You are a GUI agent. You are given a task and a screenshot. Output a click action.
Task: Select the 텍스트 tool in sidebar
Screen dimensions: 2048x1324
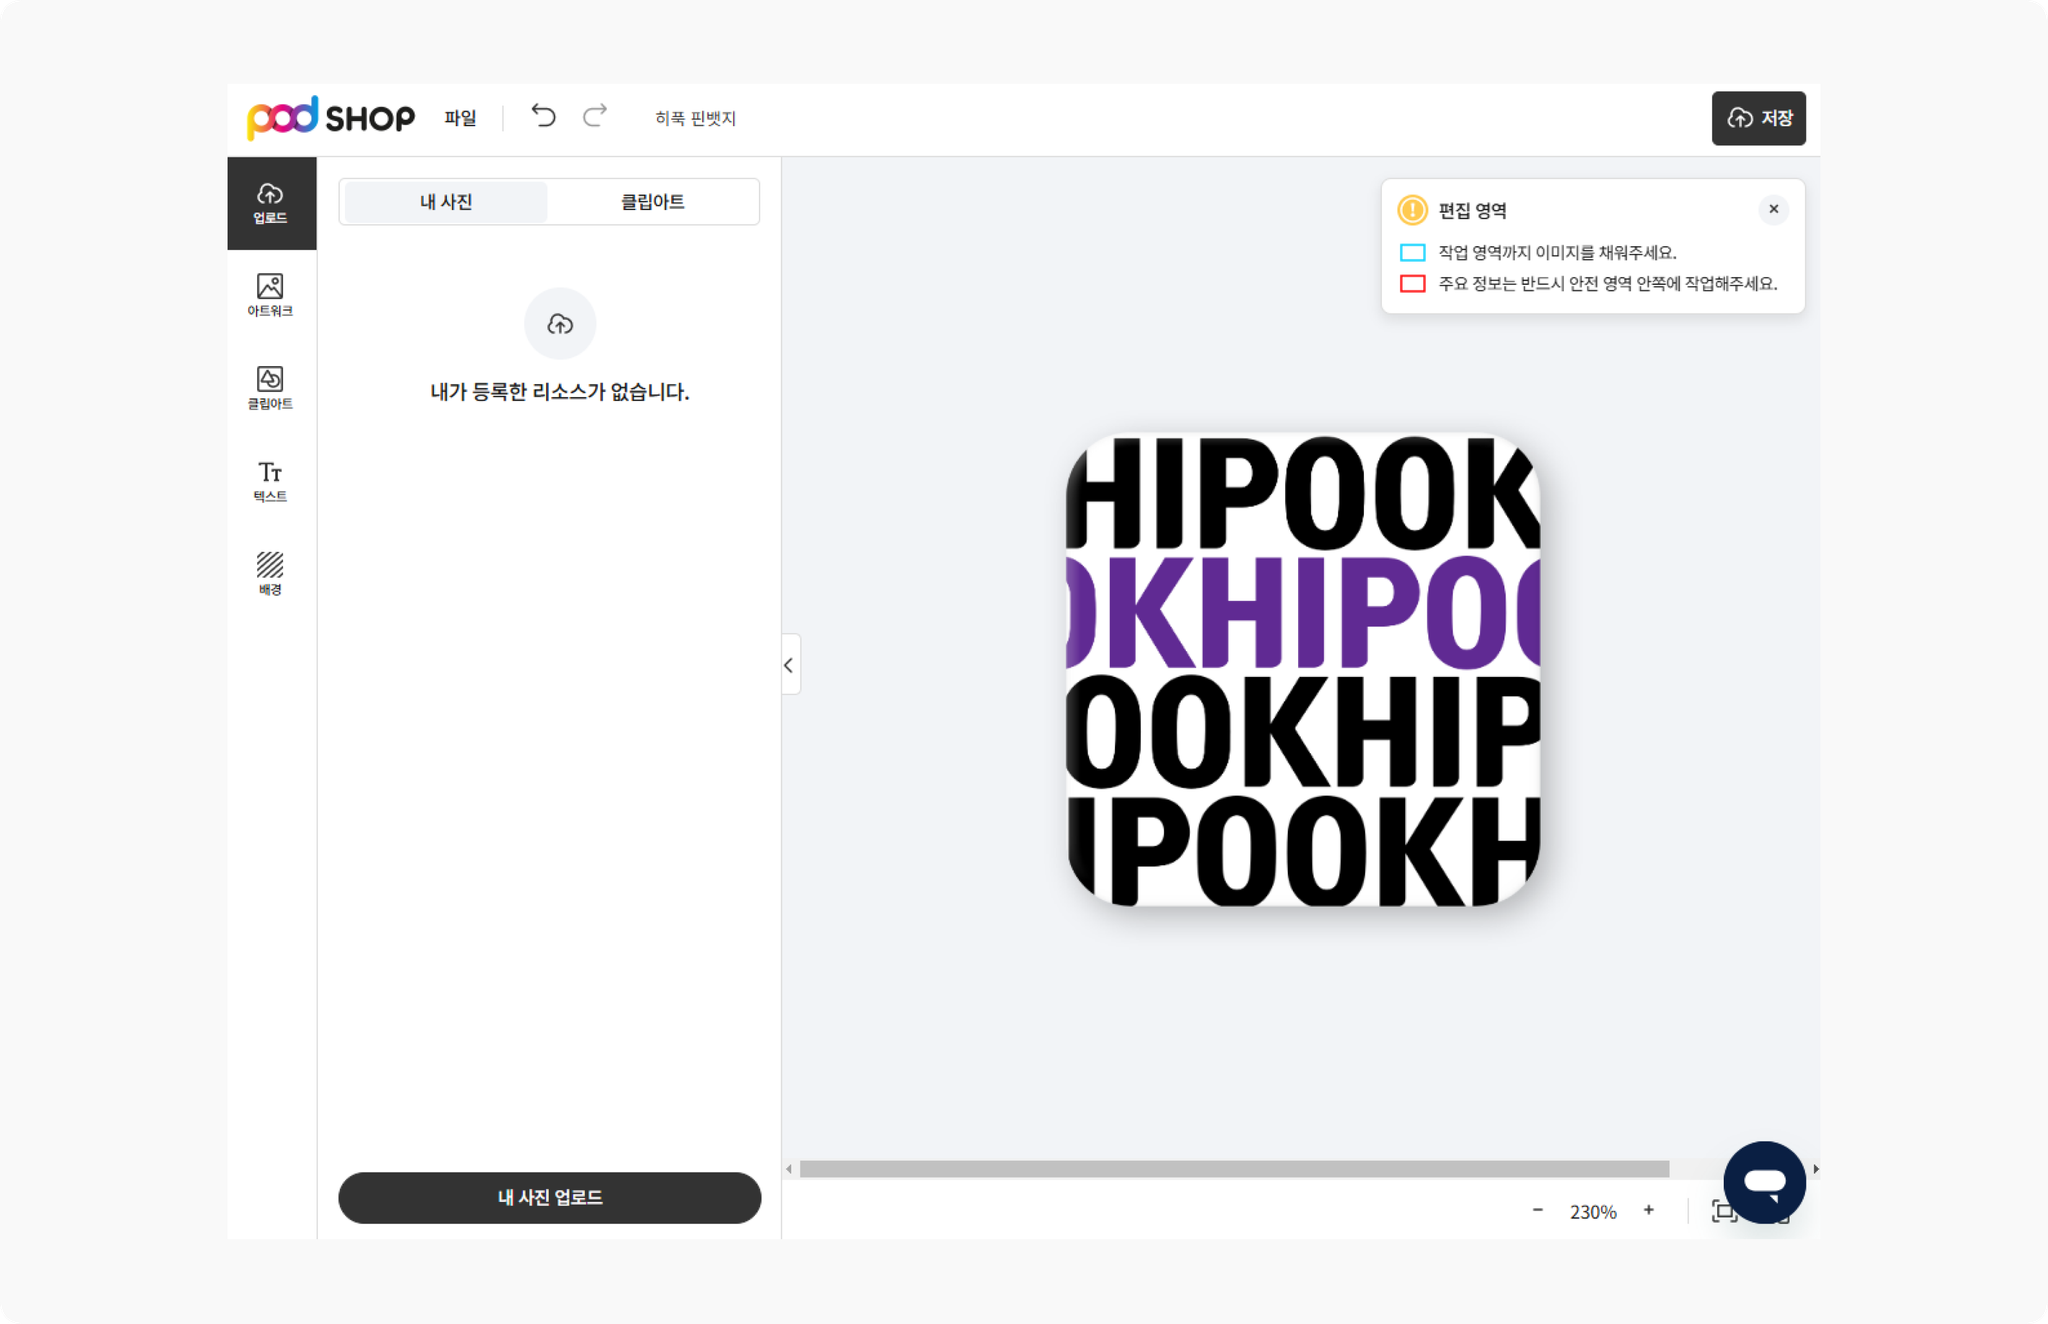click(x=271, y=481)
